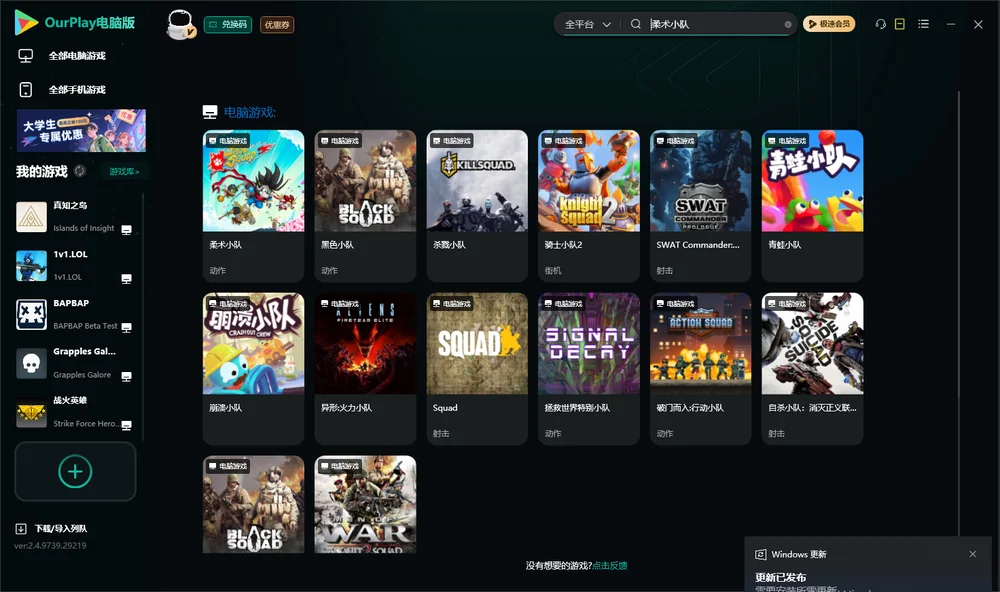Open the 异形:火力小队 Aliens card
The width and height of the screenshot is (1000, 592).
(365, 368)
